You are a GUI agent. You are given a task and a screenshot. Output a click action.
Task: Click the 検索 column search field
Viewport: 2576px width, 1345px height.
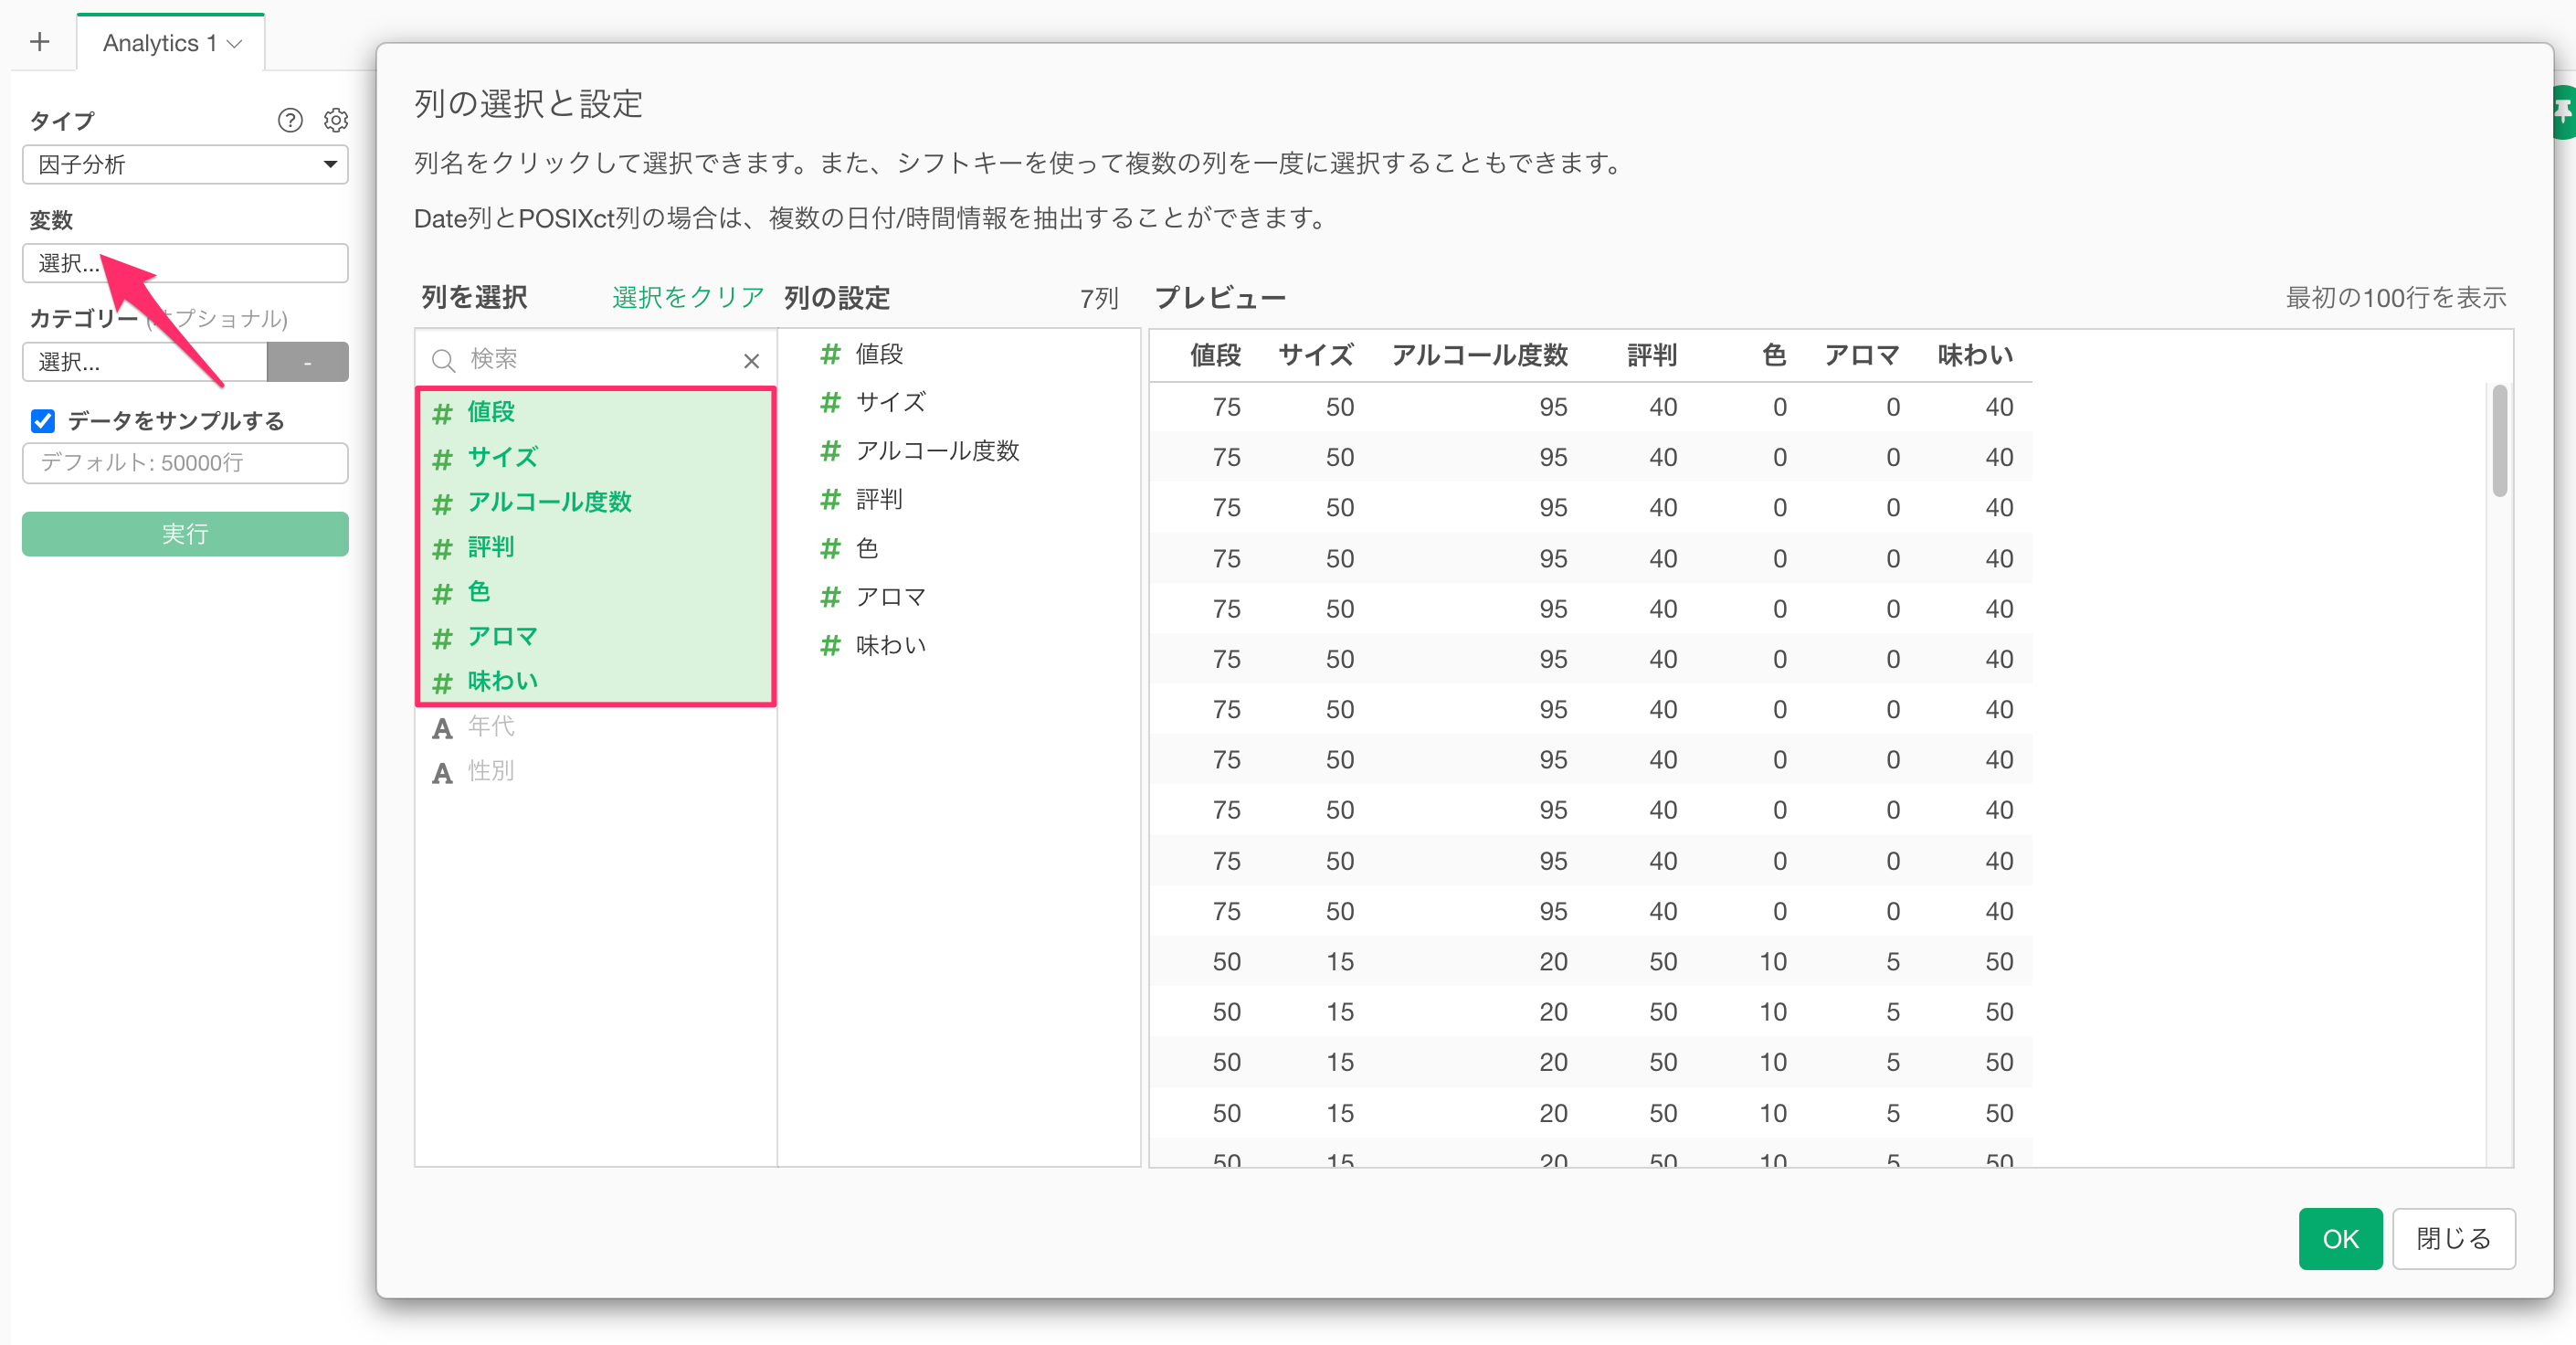(x=597, y=359)
